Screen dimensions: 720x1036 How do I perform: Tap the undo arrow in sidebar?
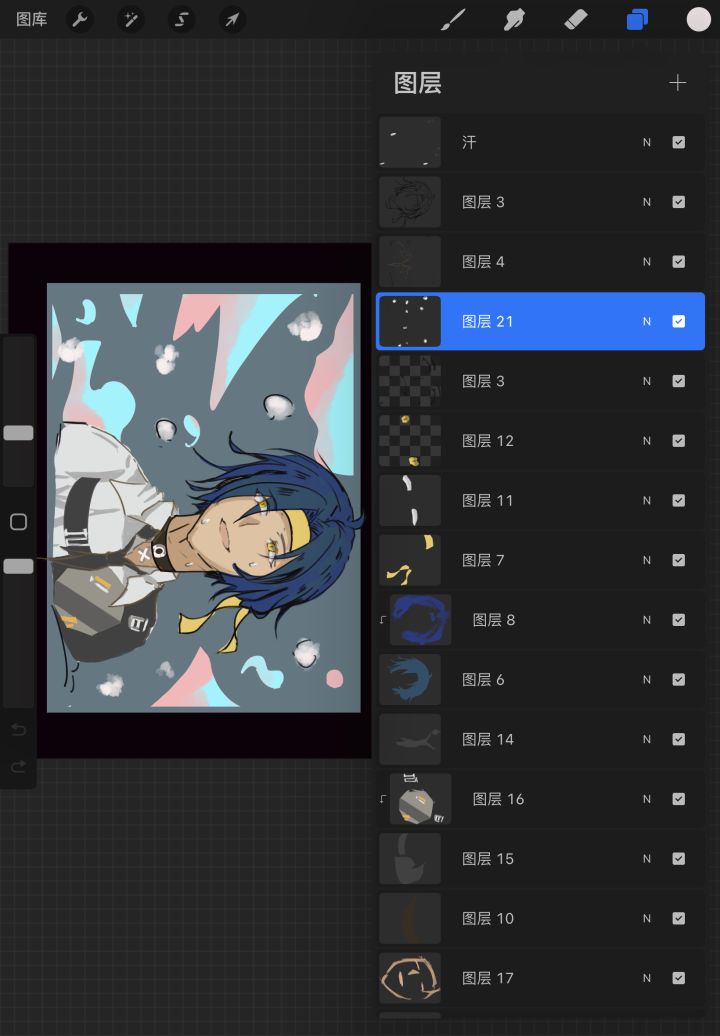tap(18, 729)
